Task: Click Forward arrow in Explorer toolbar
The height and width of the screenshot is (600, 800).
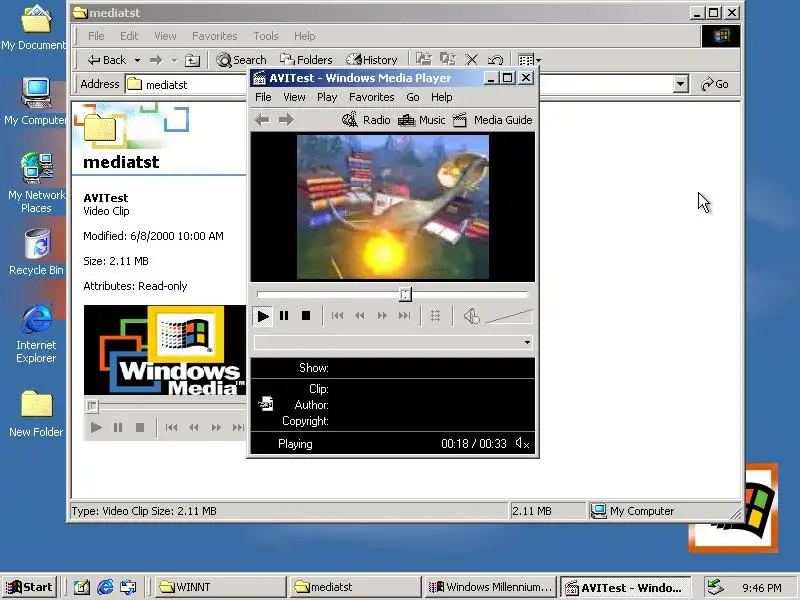Action: (156, 60)
